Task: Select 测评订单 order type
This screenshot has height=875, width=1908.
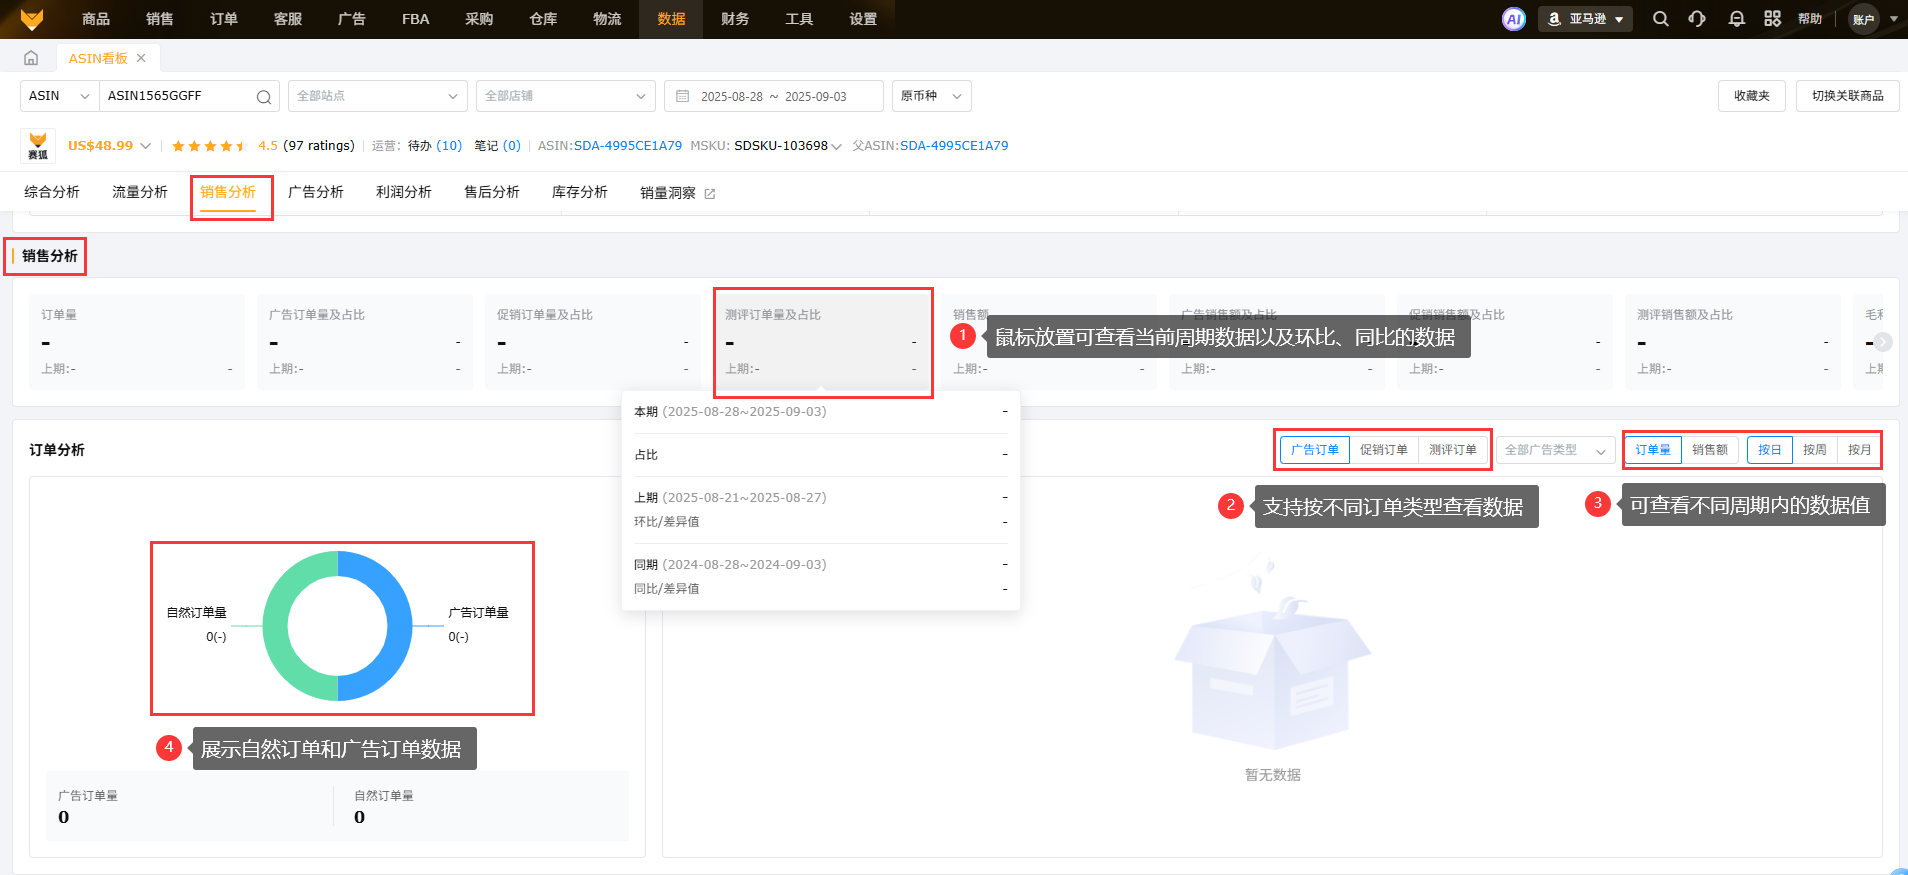Action: pyautogui.click(x=1453, y=450)
